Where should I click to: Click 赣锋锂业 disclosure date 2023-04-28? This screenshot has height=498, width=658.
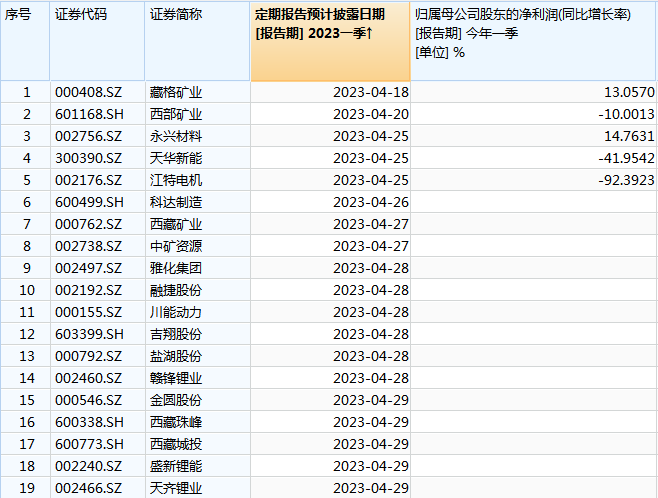tap(371, 378)
